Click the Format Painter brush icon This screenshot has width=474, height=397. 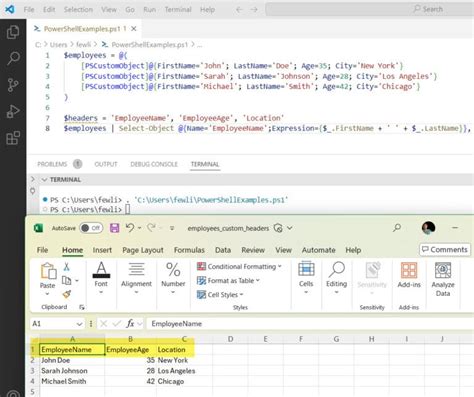coord(67,294)
